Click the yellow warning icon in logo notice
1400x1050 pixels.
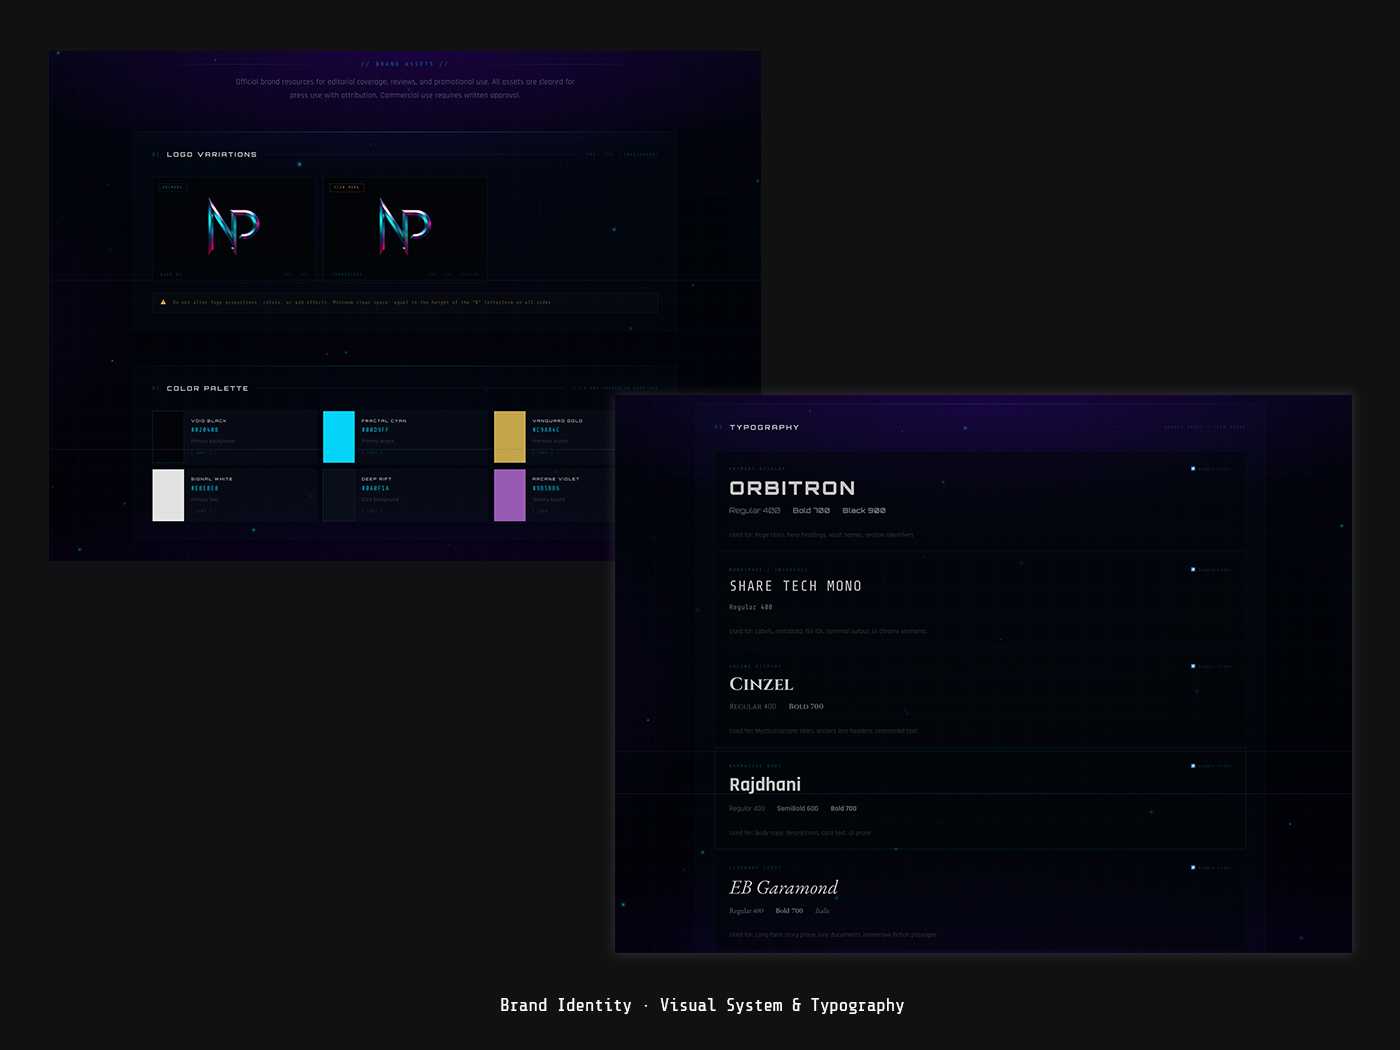[x=163, y=302]
